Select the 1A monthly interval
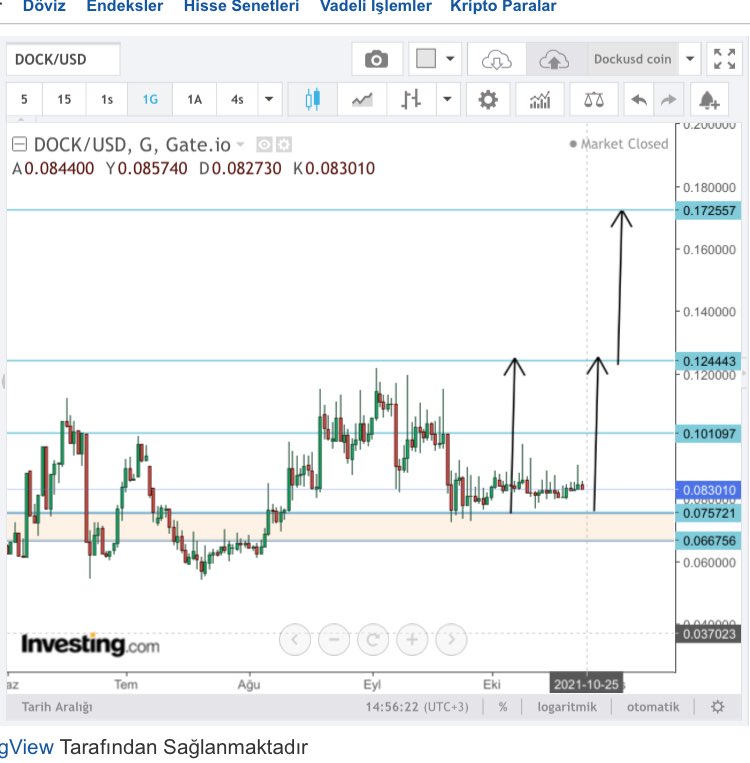This screenshot has width=750, height=763. (x=195, y=99)
